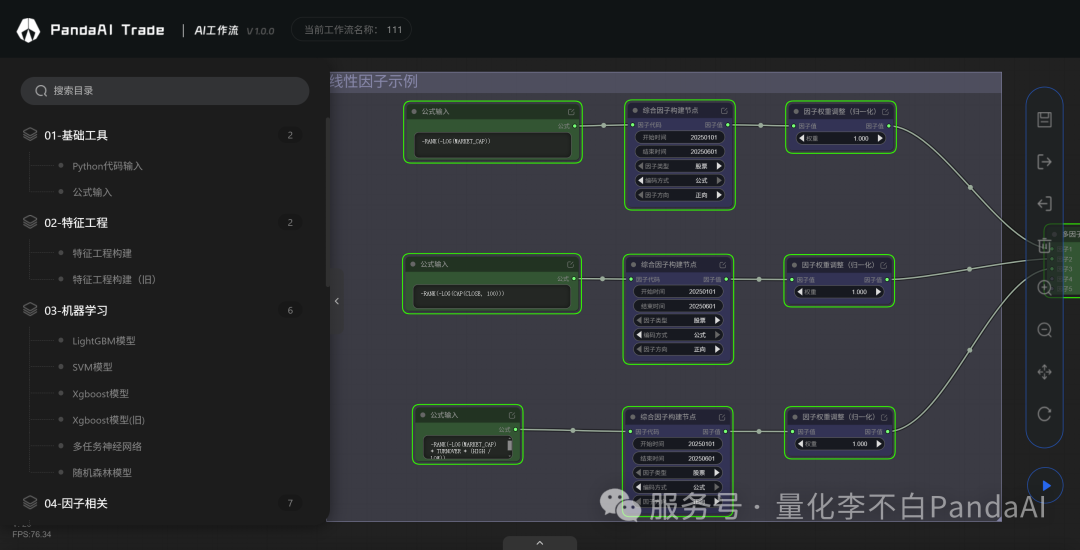
Task: Select LightGBM模型 in the directory tree
Action: [104, 341]
